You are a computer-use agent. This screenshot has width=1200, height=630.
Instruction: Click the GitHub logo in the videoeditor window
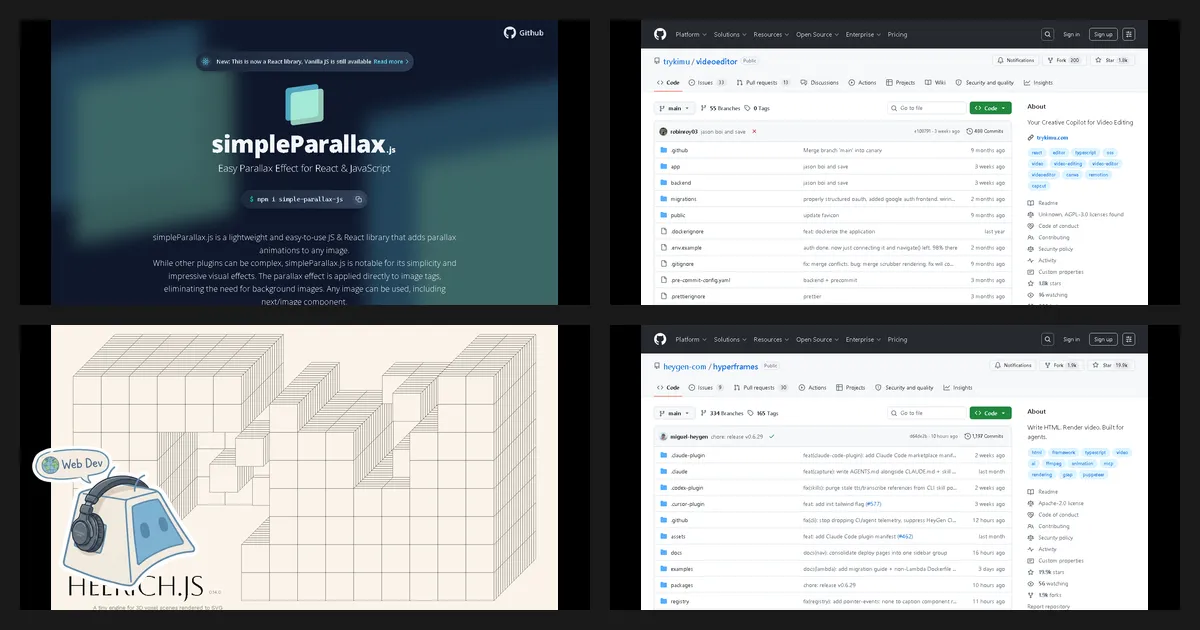(x=661, y=34)
